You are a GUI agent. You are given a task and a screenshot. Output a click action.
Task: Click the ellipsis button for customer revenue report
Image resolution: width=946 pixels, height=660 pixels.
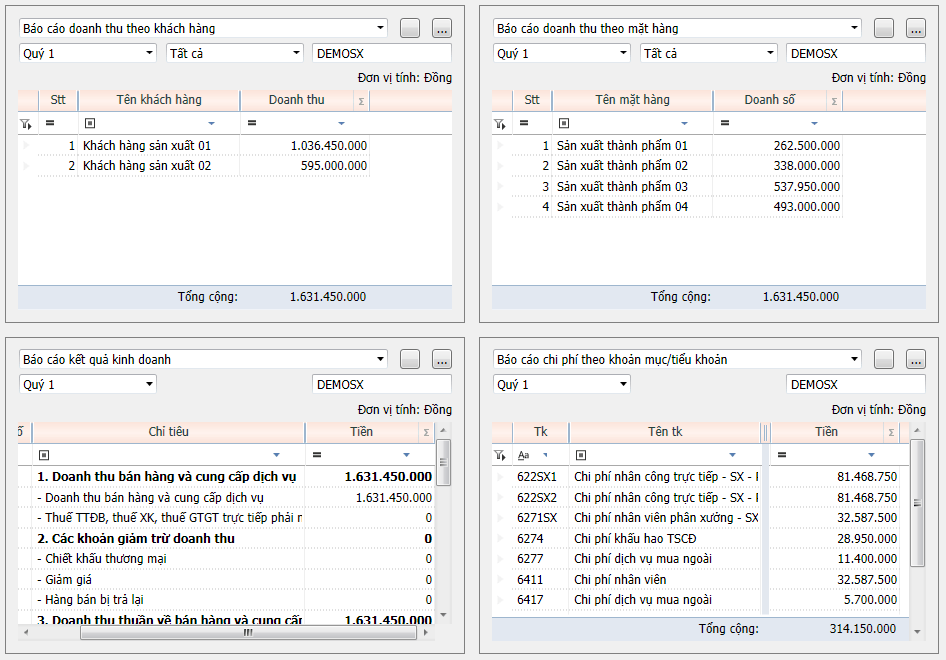pos(442,29)
